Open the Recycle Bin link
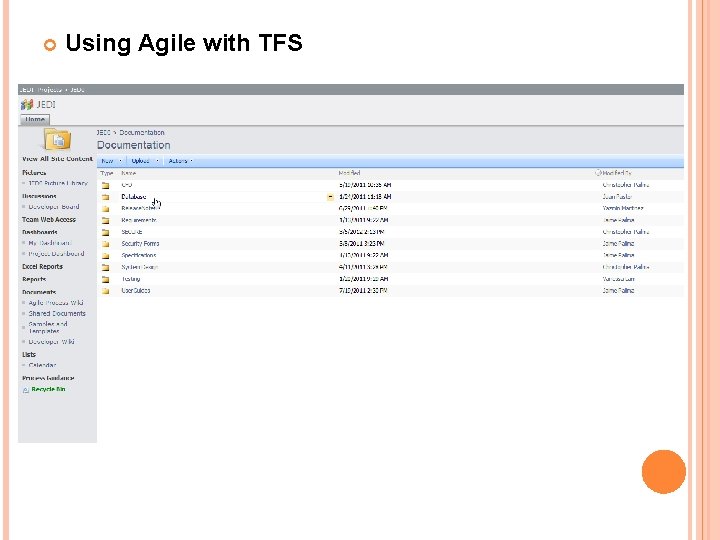 point(48,389)
